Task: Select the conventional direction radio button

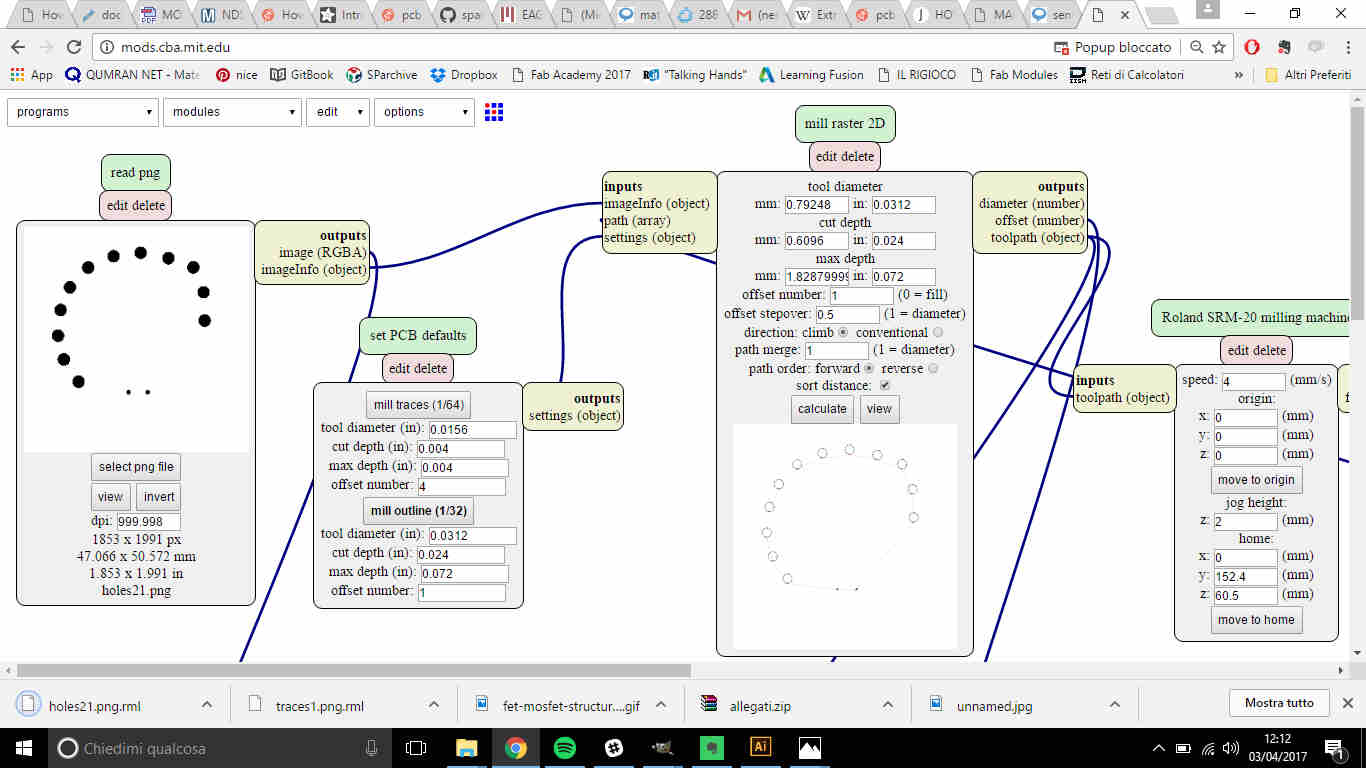Action: point(937,332)
